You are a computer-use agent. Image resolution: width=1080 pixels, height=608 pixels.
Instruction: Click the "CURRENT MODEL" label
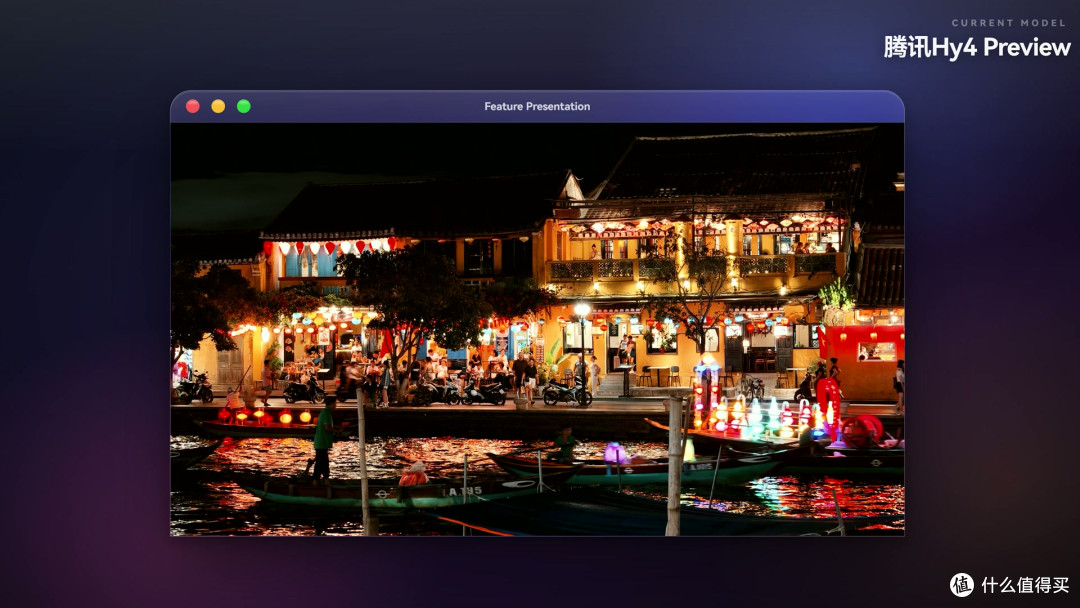tap(1009, 23)
